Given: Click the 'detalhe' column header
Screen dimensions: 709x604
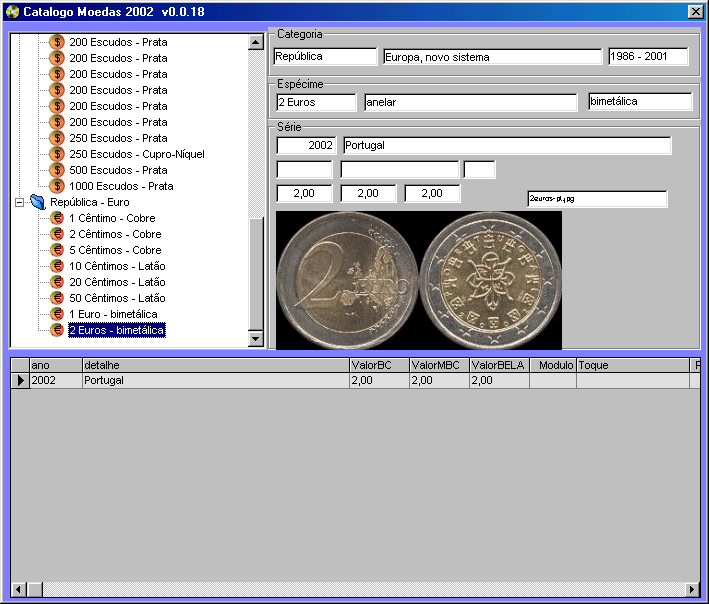Looking at the screenshot, I should pyautogui.click(x=216, y=365).
